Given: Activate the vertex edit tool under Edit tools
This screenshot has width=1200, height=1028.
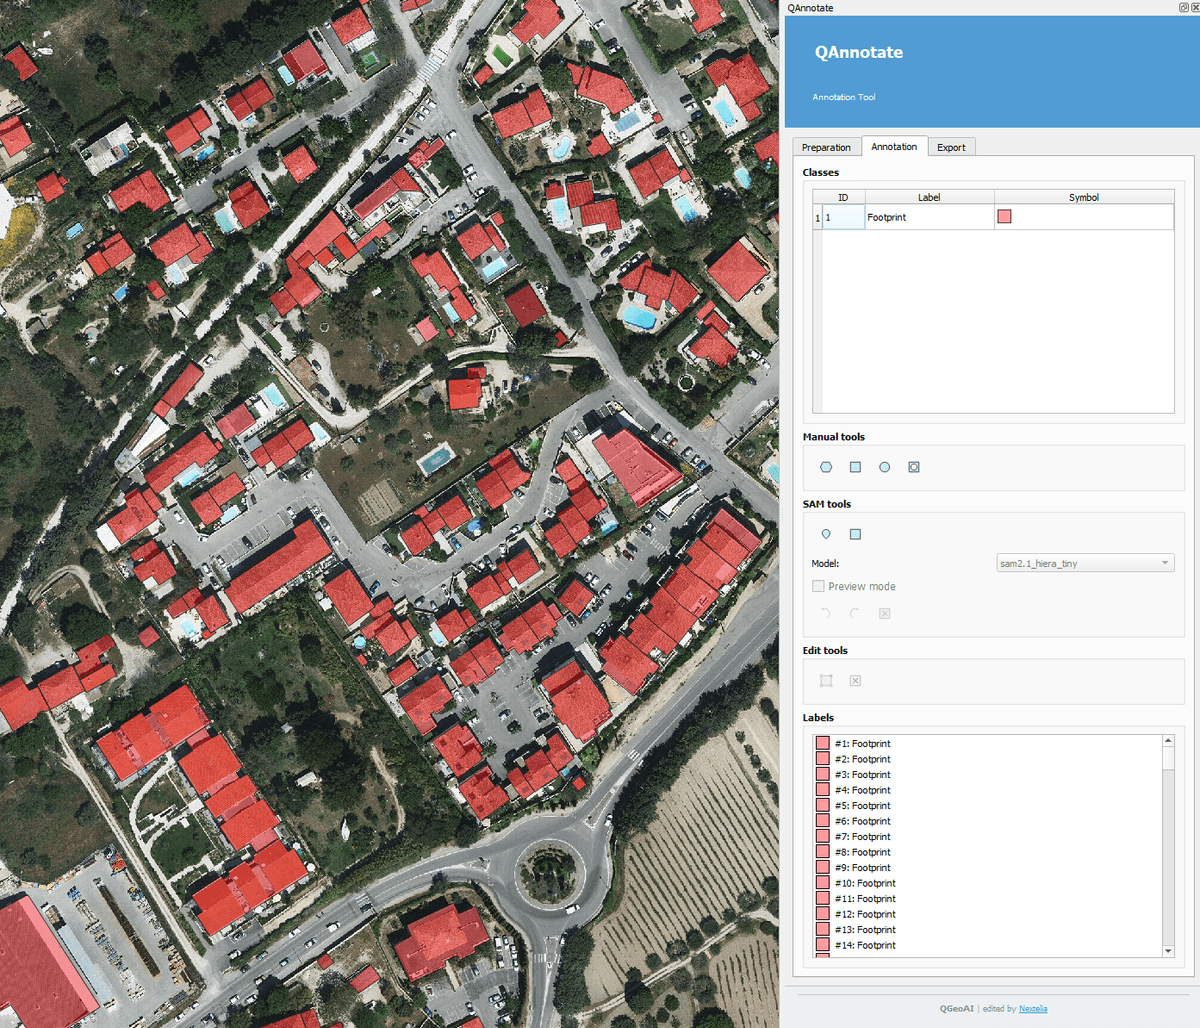Looking at the screenshot, I should [826, 680].
